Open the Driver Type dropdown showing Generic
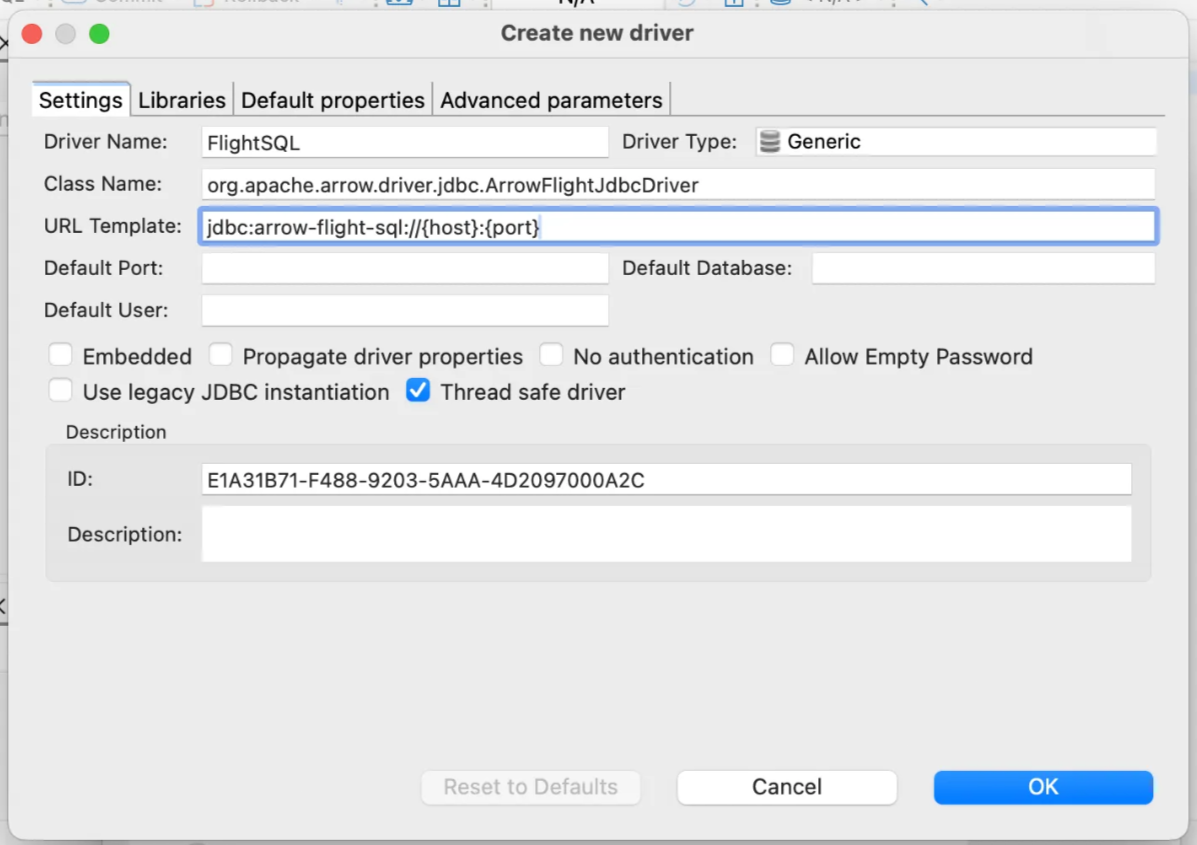 coord(955,142)
